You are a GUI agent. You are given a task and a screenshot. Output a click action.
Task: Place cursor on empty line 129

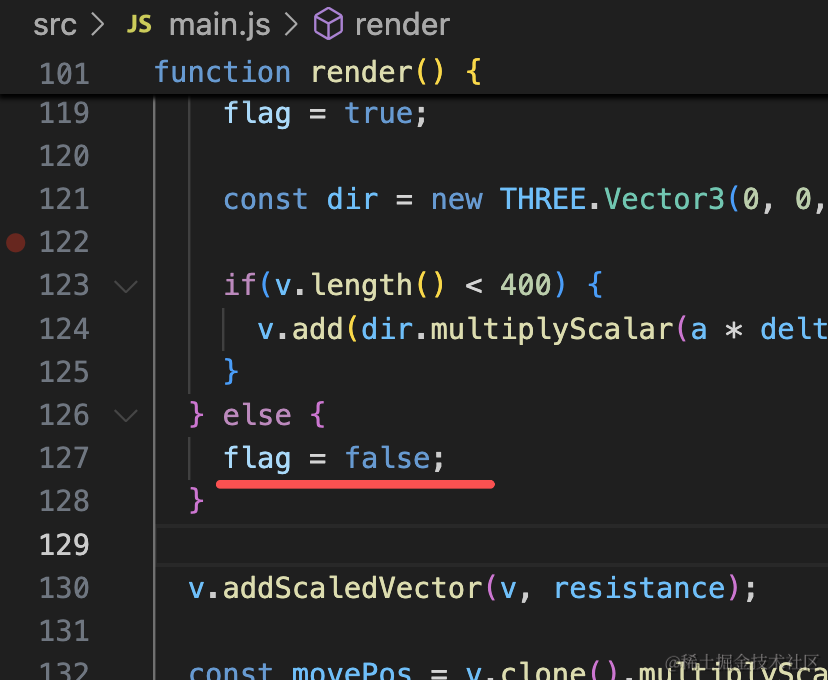pyautogui.click(x=491, y=545)
